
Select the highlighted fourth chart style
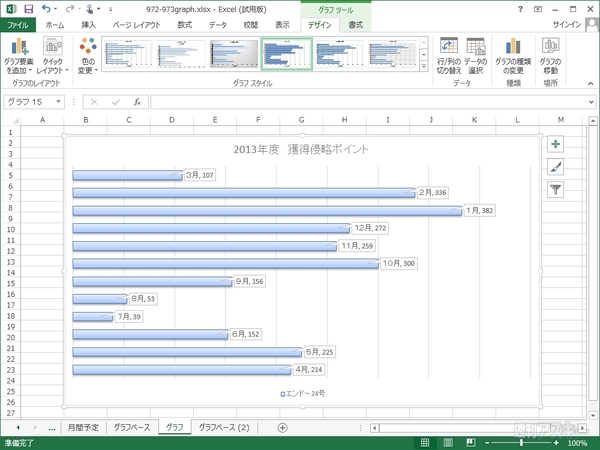[x=287, y=54]
